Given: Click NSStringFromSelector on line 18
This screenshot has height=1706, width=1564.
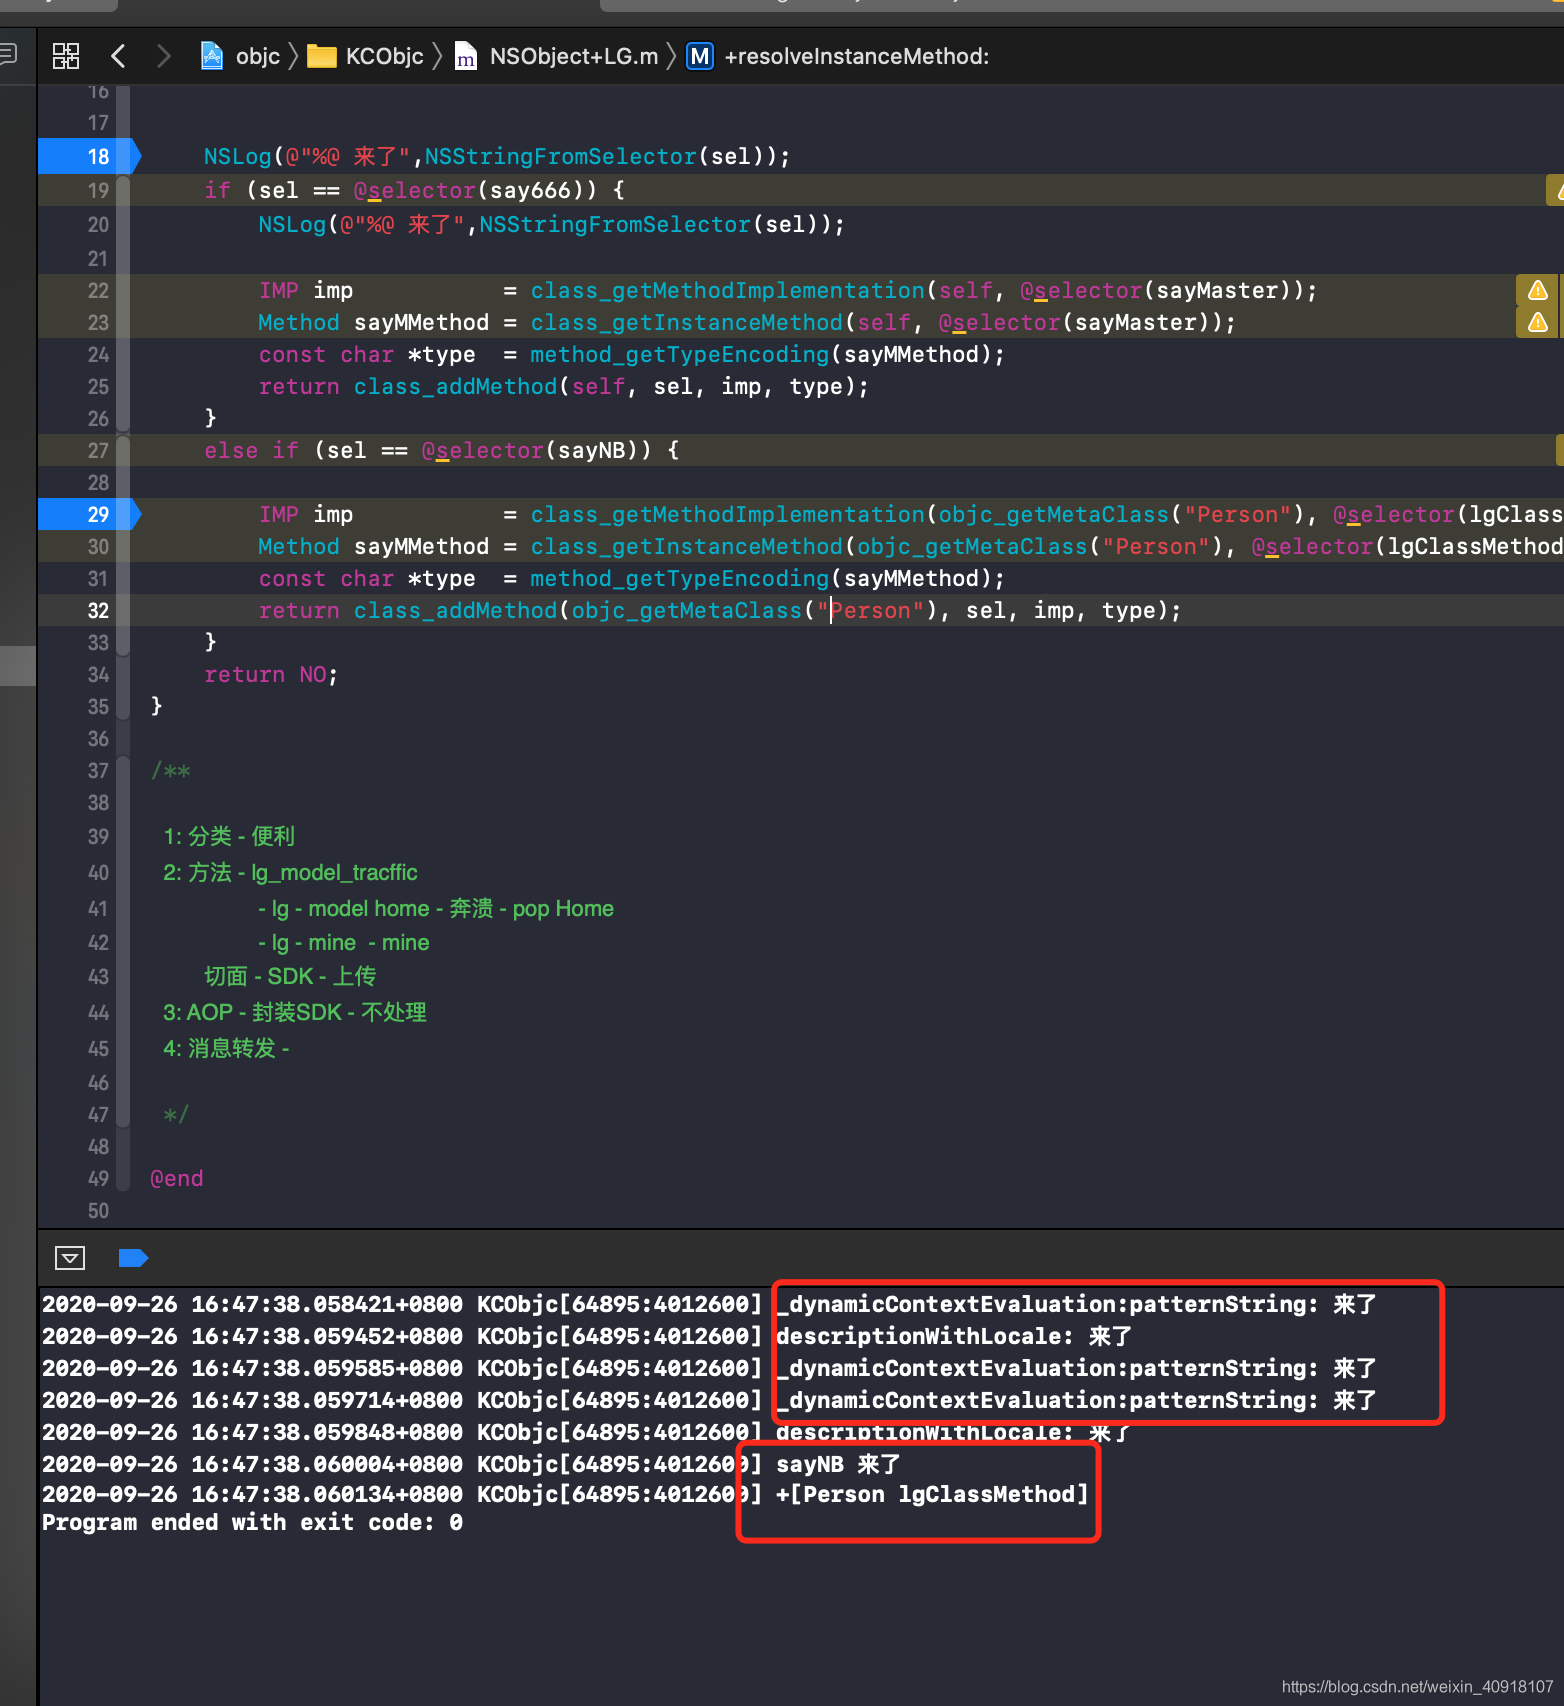Looking at the screenshot, I should [x=560, y=156].
